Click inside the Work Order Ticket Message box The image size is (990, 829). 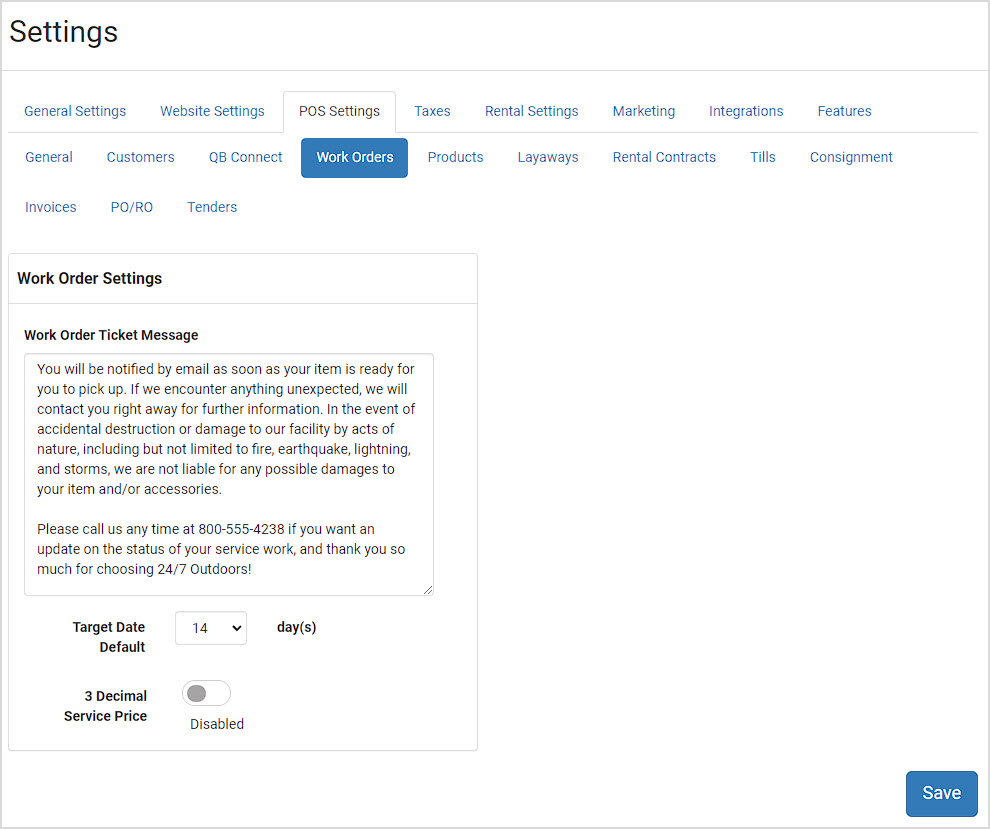click(x=229, y=474)
